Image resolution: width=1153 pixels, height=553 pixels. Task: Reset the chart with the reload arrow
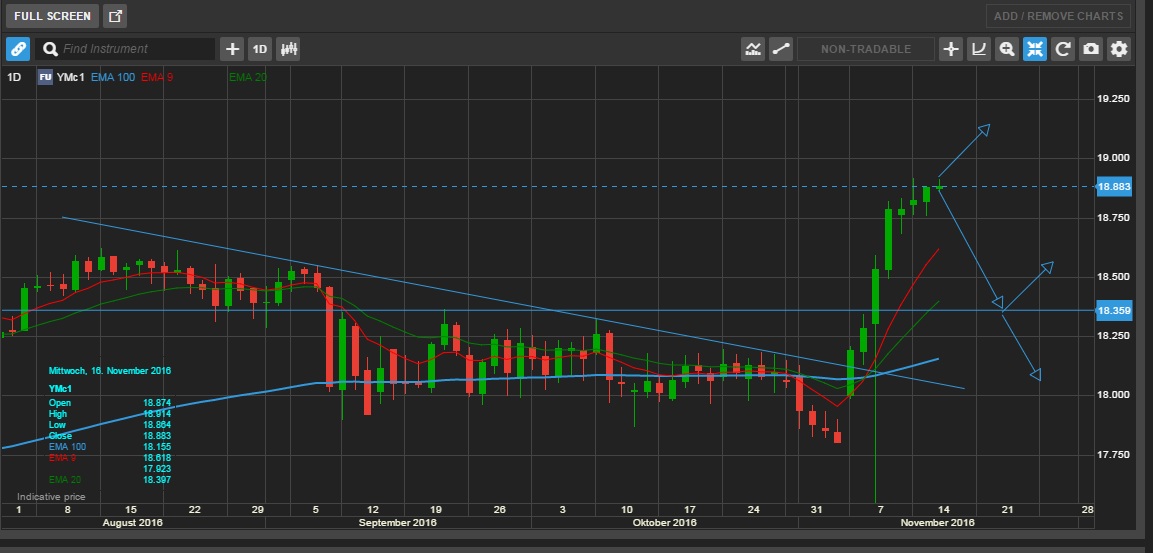coord(1063,49)
